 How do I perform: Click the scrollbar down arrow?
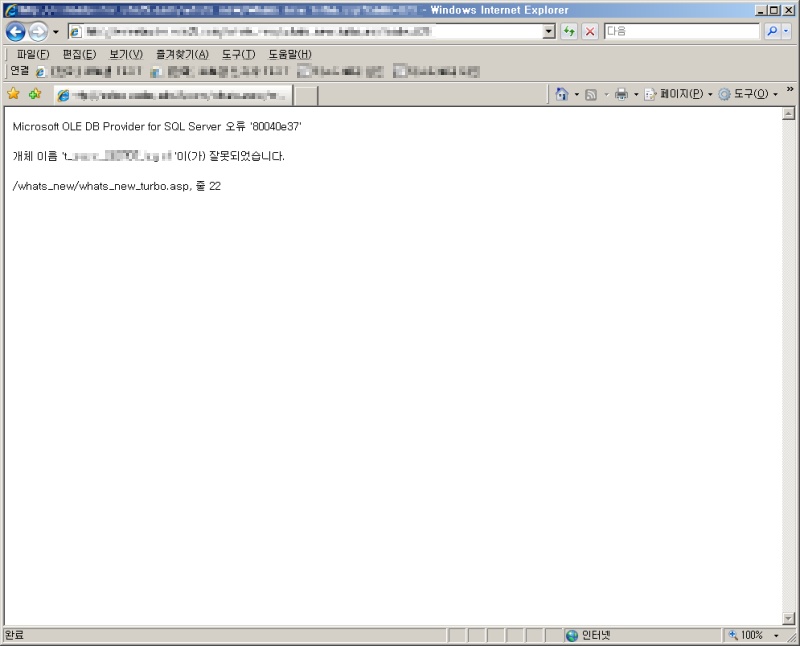coord(788,618)
